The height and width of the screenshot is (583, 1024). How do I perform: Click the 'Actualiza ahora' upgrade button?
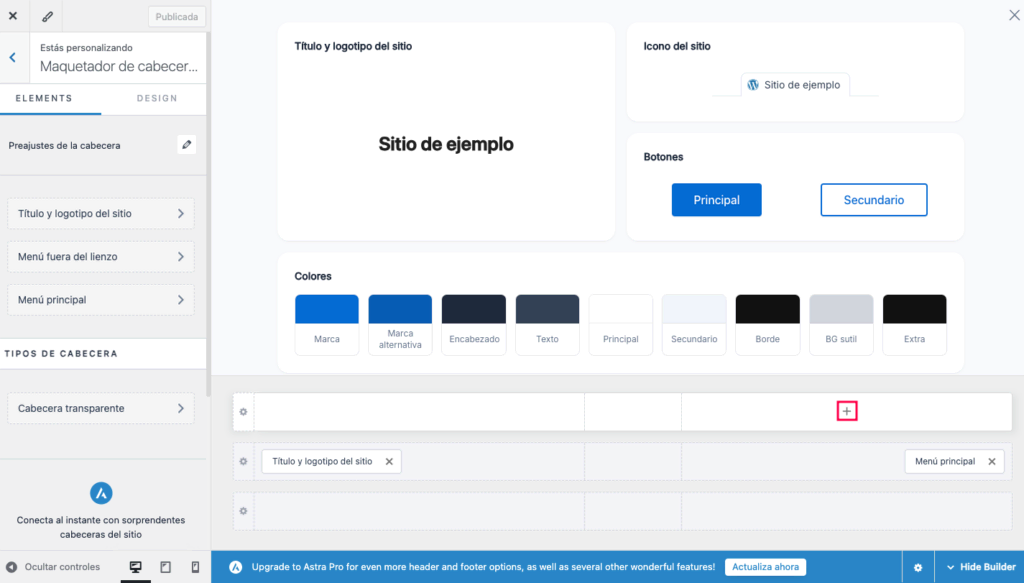click(x=765, y=567)
